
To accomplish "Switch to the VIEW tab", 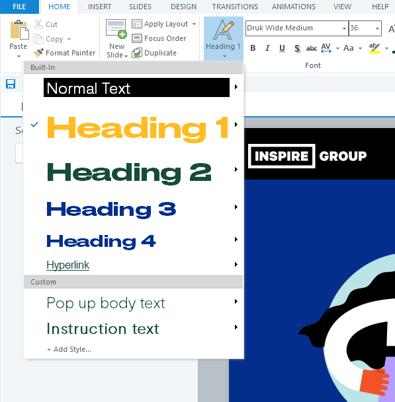I will point(342,7).
